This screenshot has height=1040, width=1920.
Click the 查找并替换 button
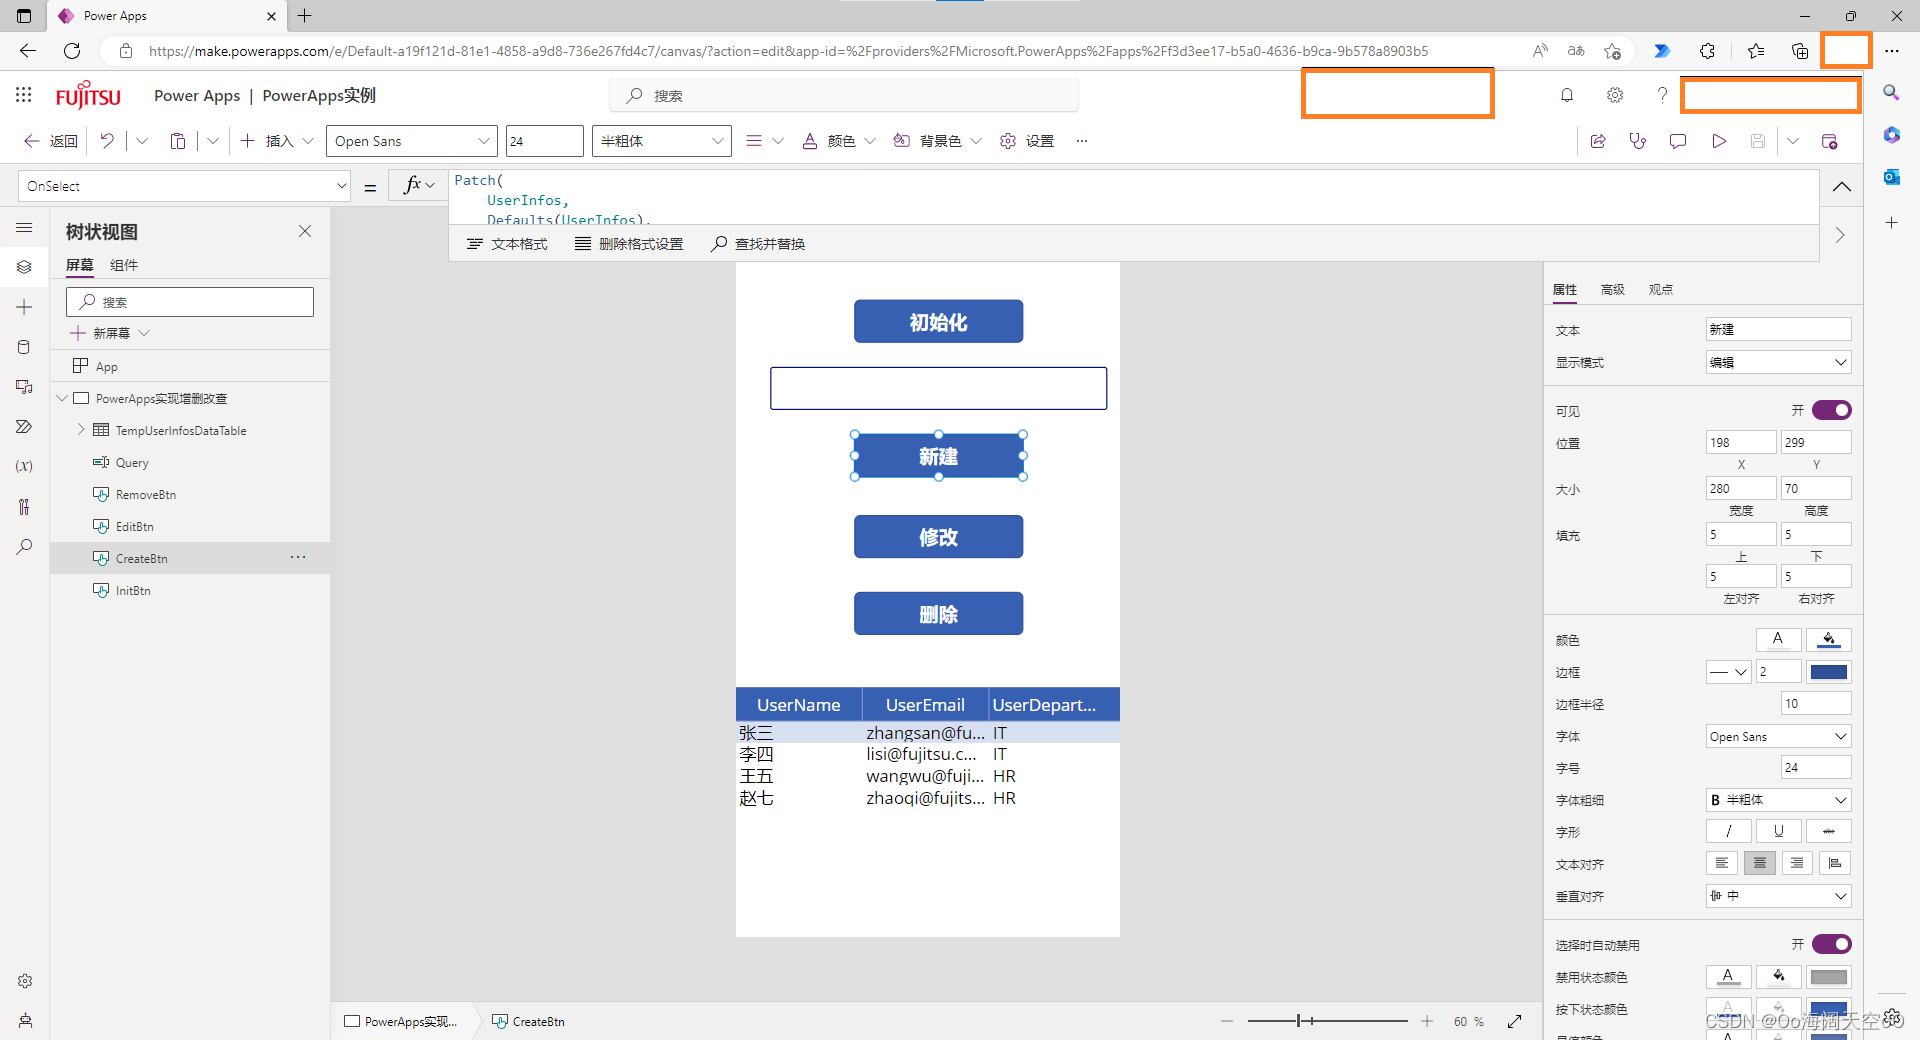757,243
